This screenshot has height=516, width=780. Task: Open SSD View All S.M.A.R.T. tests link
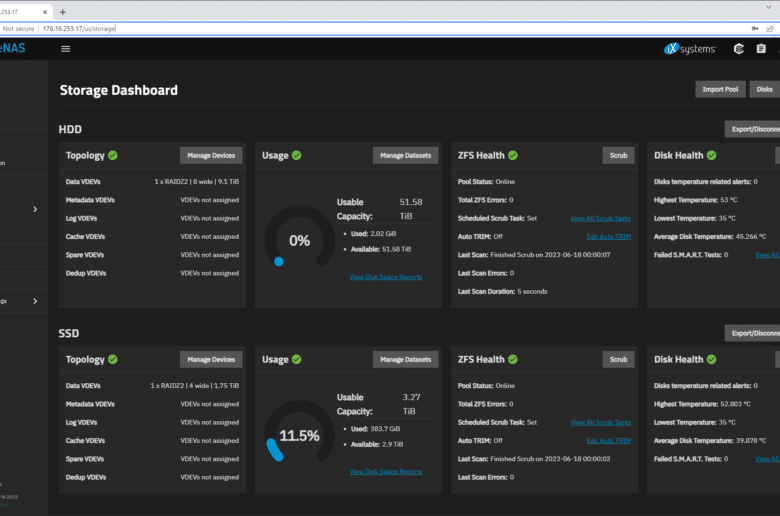767,459
